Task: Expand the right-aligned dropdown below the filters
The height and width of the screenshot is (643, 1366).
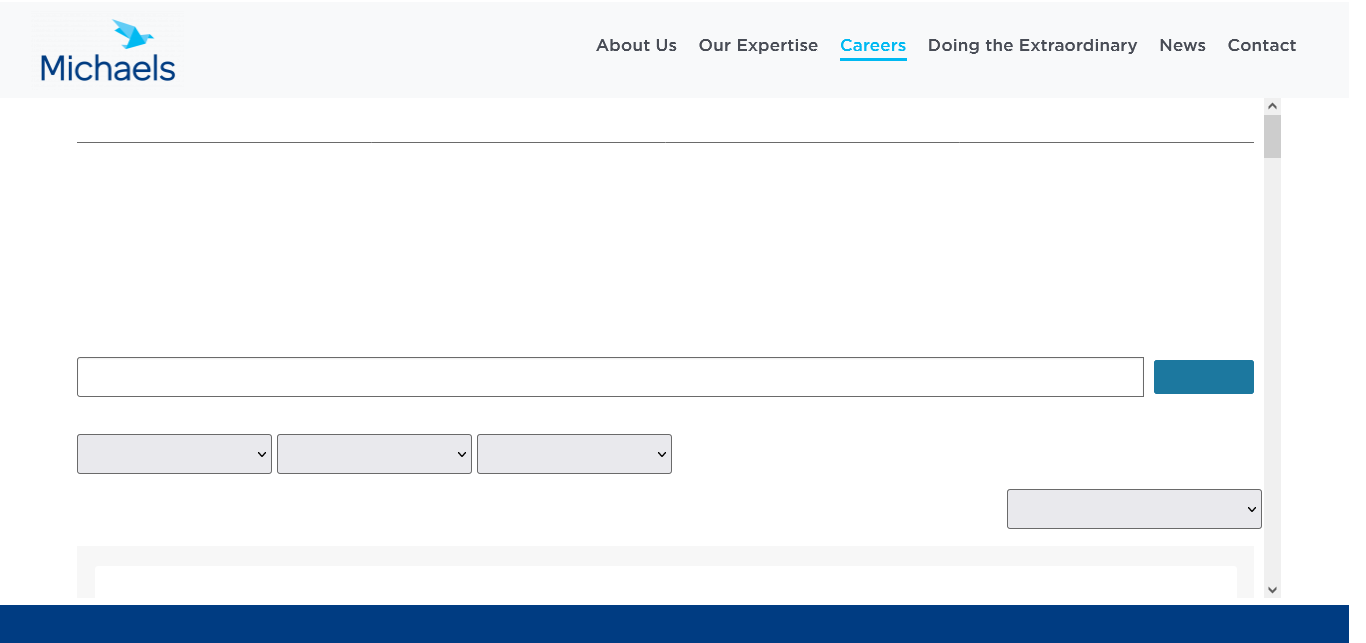Action: (x=1134, y=509)
